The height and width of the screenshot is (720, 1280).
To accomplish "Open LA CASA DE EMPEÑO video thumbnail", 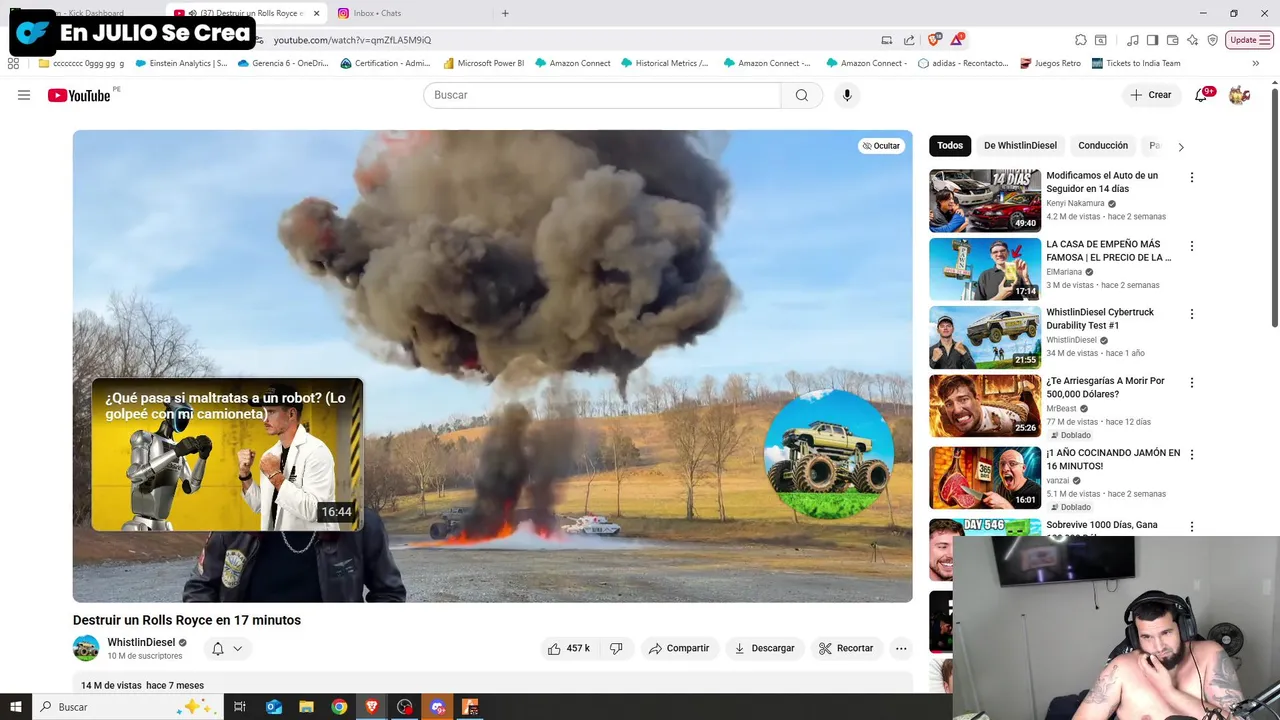I will tap(985, 269).
